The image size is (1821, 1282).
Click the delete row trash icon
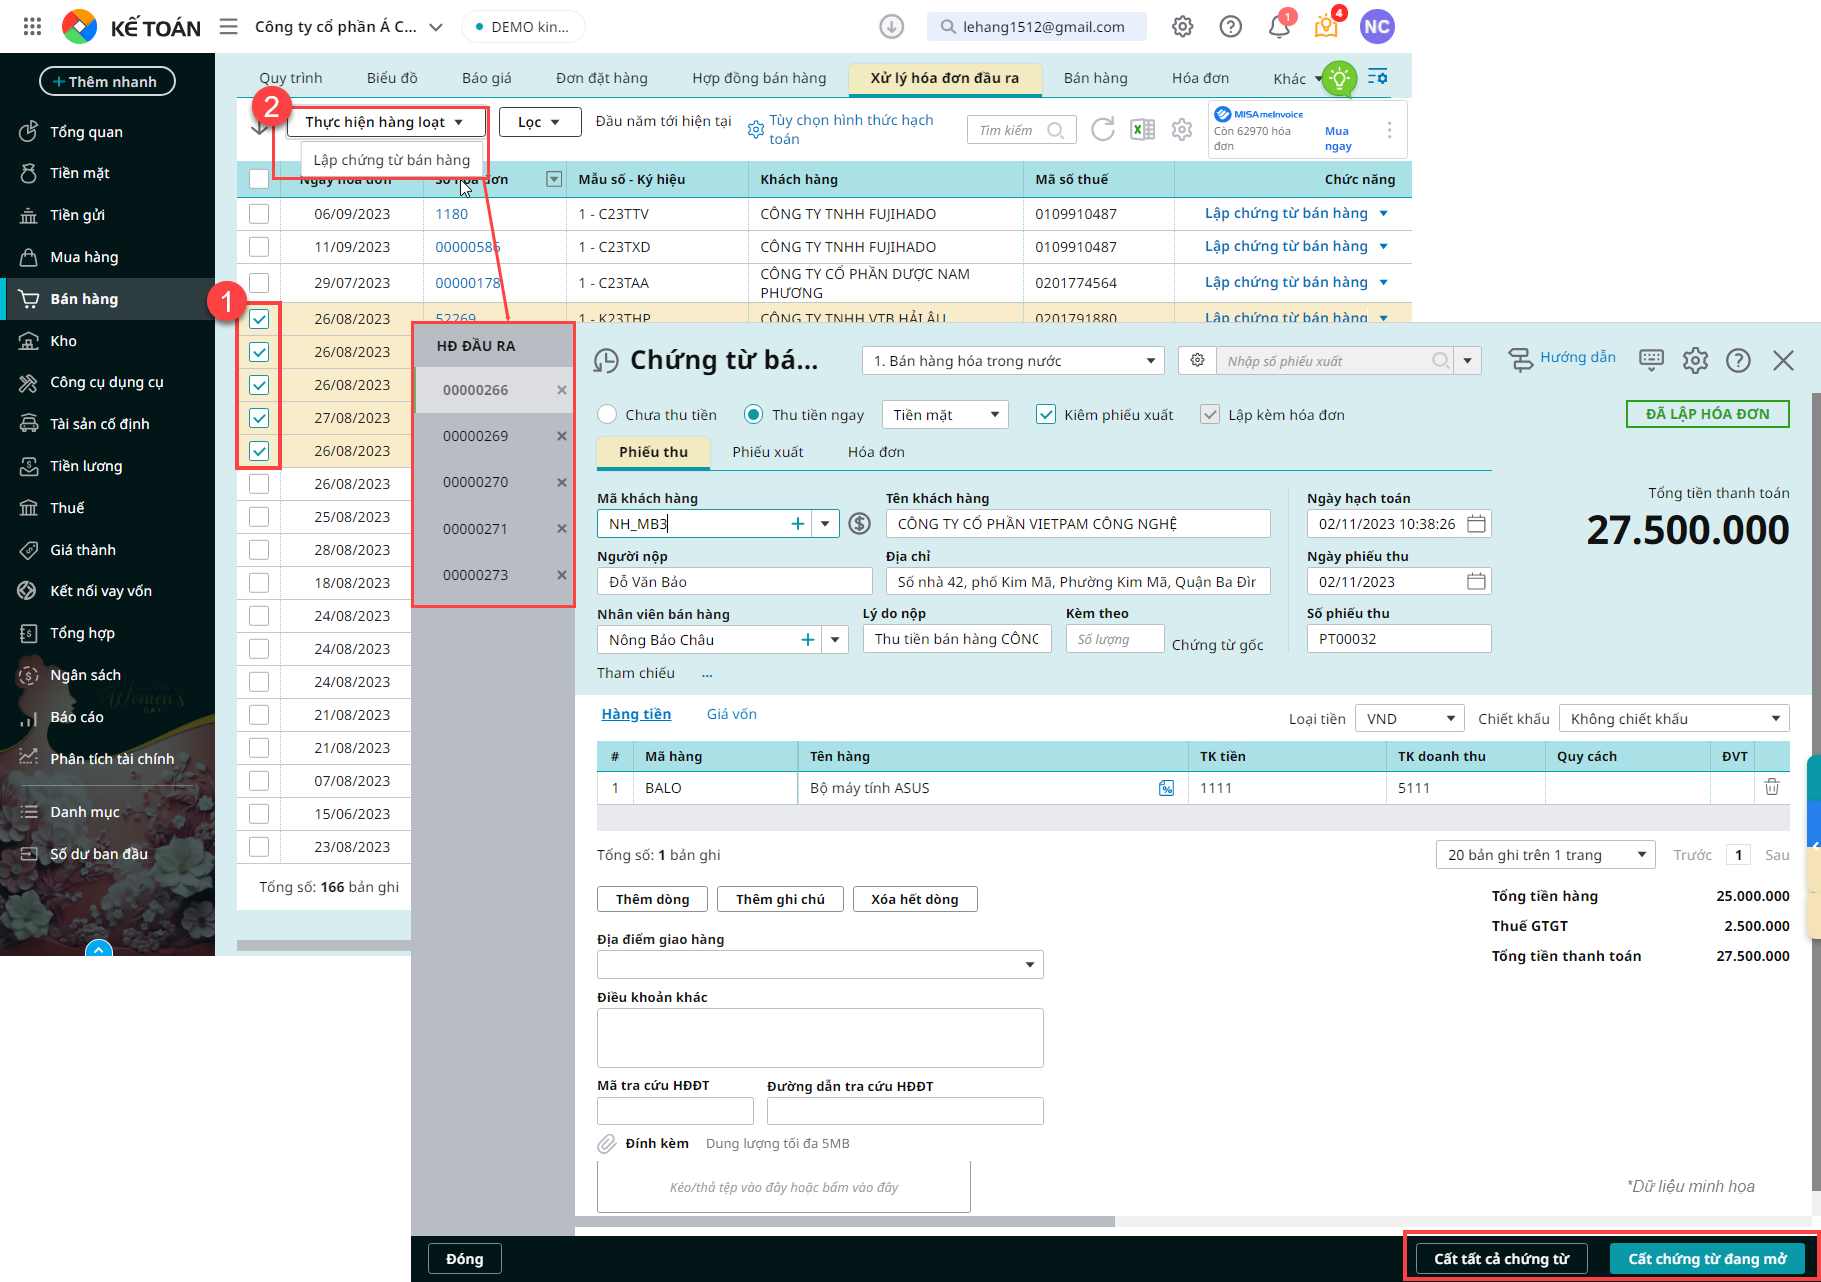coord(1771,788)
